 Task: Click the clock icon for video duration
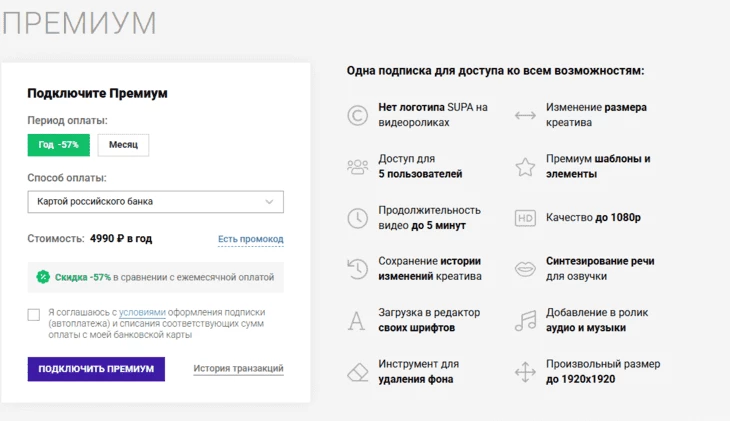click(x=357, y=218)
